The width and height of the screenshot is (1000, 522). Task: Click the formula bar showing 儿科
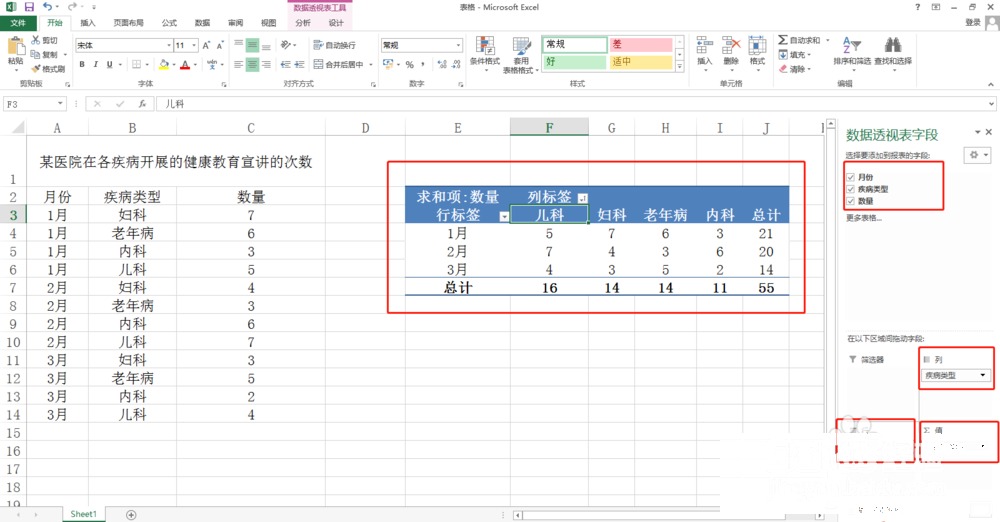point(575,103)
